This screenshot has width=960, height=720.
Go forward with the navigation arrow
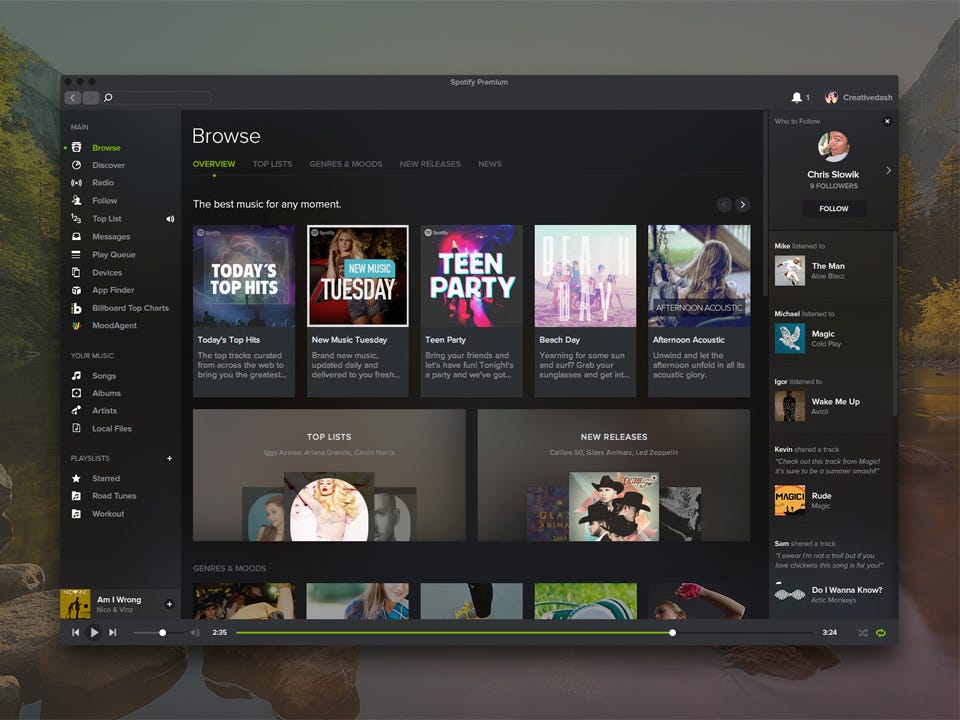pyautogui.click(x=91, y=97)
